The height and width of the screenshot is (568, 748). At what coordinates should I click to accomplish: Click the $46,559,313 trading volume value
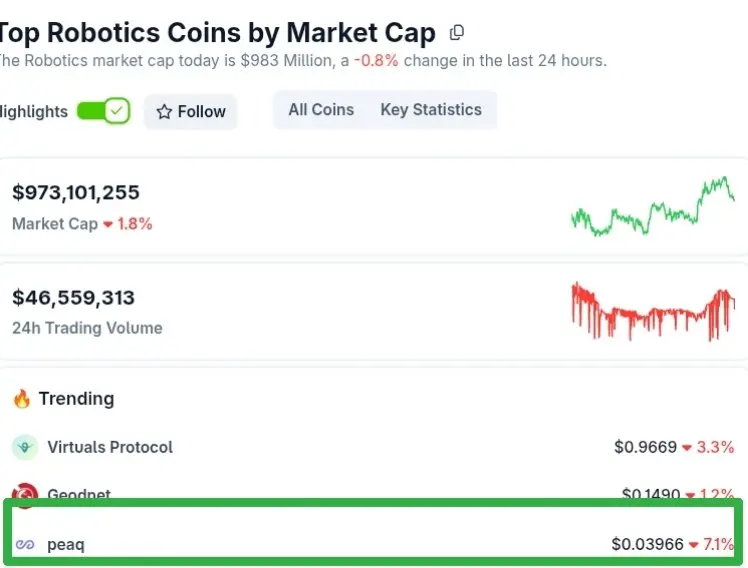pyautogui.click(x=73, y=297)
